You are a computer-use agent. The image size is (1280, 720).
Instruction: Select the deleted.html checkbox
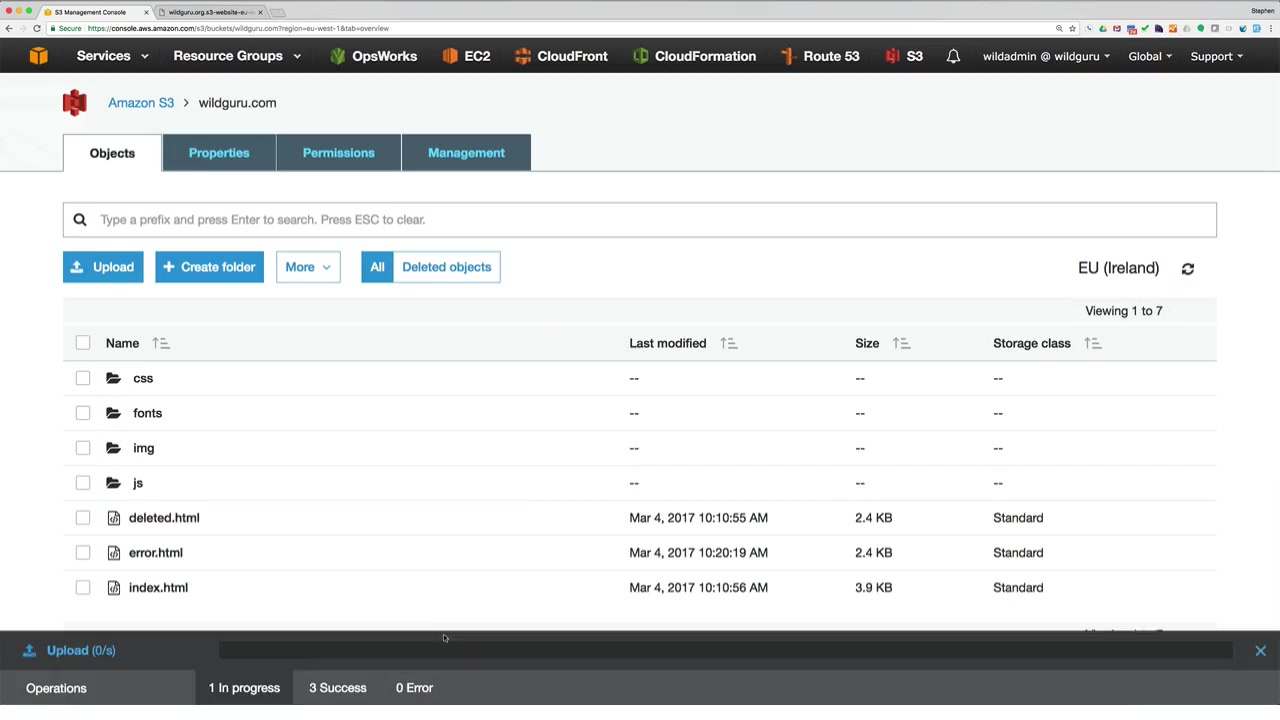(83, 518)
